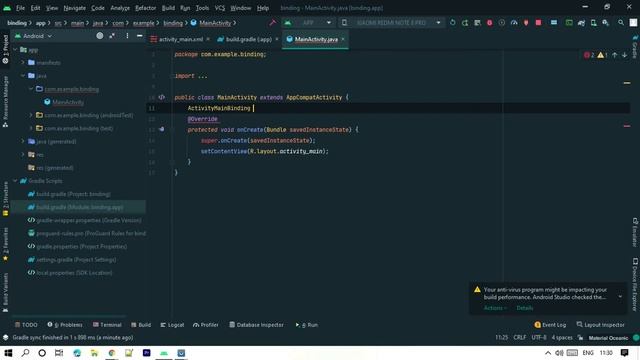Go to next highlighted error down arrow
This screenshot has height=360, width=640.
point(624,55)
